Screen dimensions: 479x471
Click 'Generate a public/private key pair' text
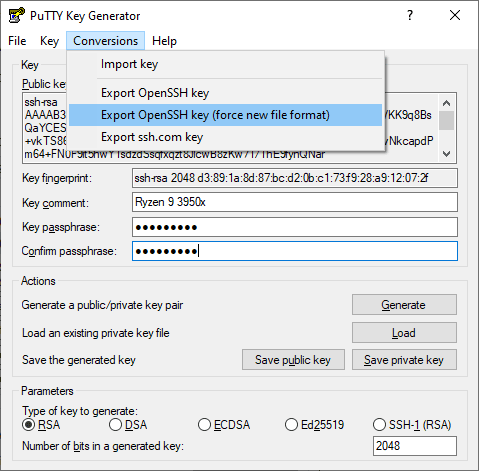(x=102, y=305)
